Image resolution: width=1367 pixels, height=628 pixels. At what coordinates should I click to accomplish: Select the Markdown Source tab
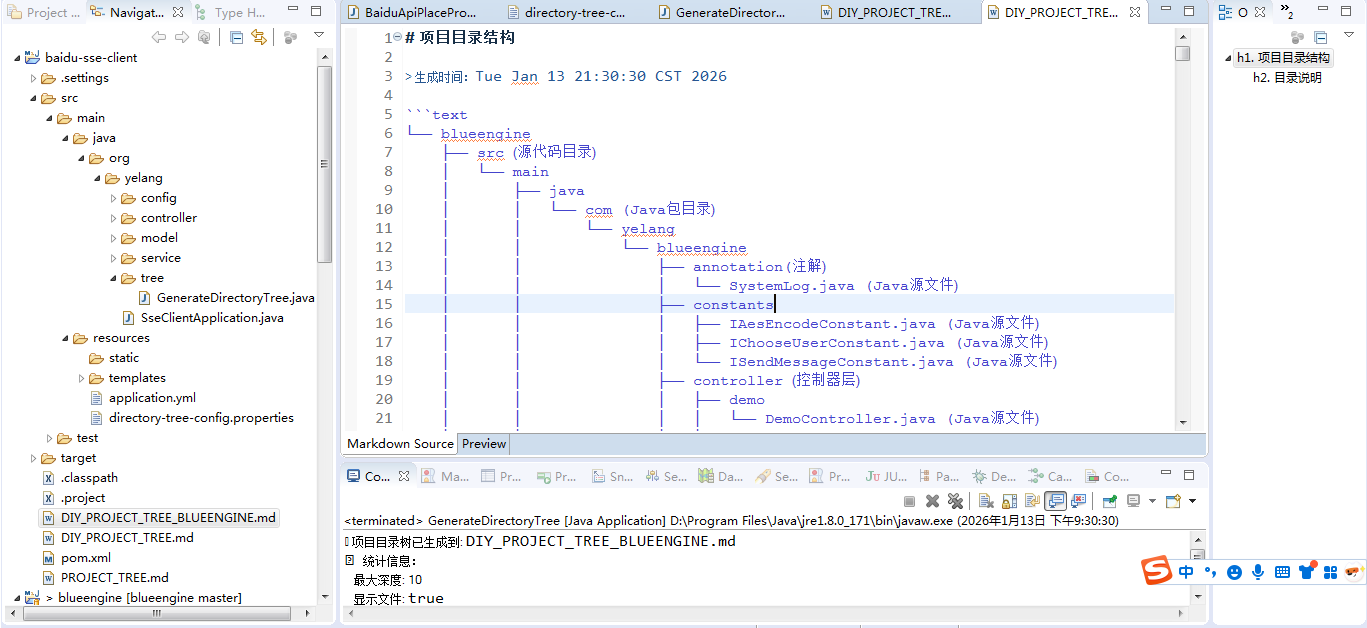point(400,444)
